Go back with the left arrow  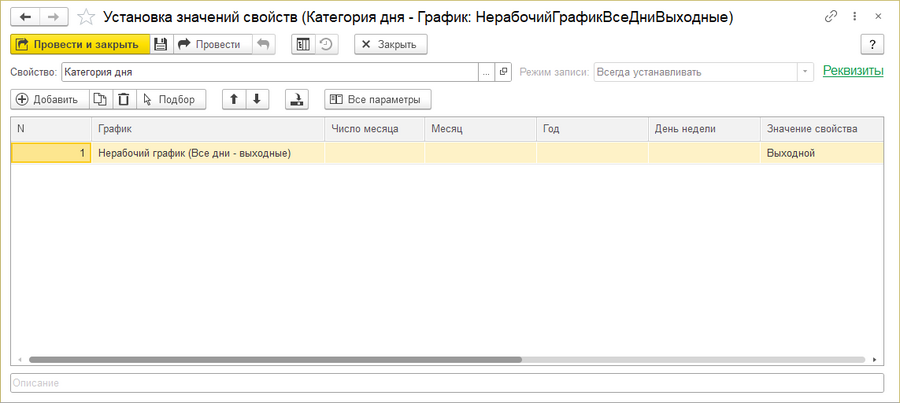25,17
